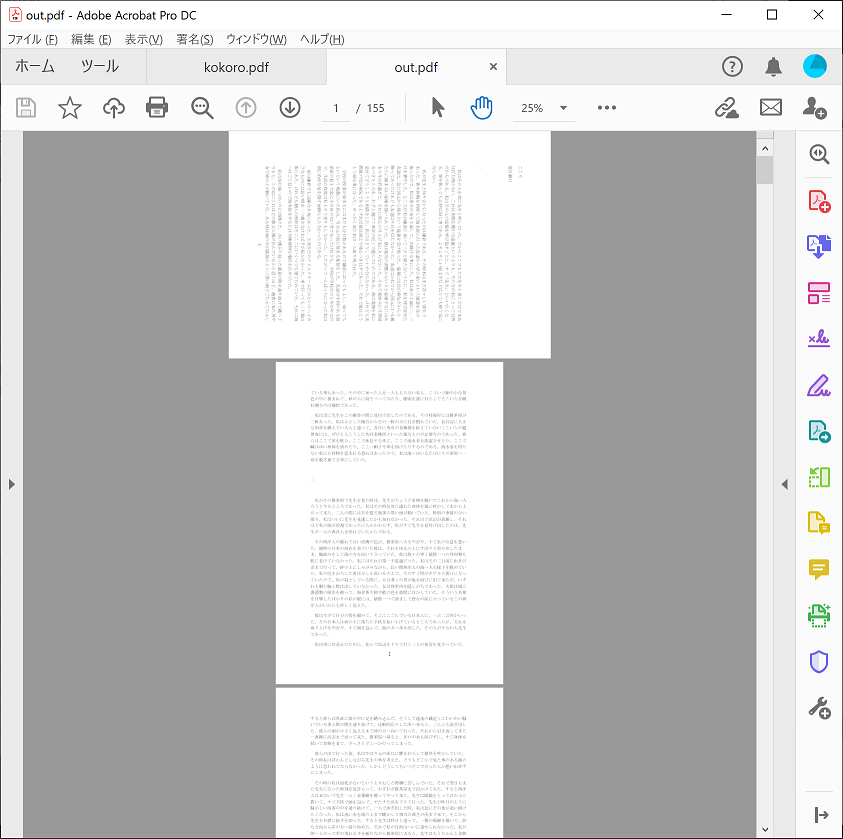Collapse the right tools pane arrow icon
The image size is (843, 839).
click(821, 815)
